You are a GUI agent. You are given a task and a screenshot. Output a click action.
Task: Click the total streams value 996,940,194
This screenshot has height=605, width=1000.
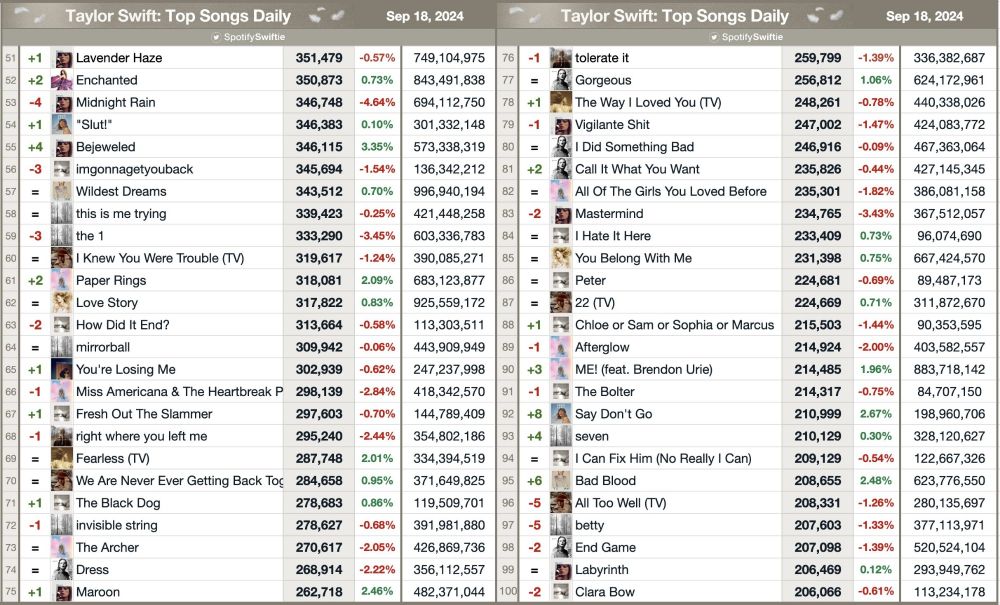[449, 191]
